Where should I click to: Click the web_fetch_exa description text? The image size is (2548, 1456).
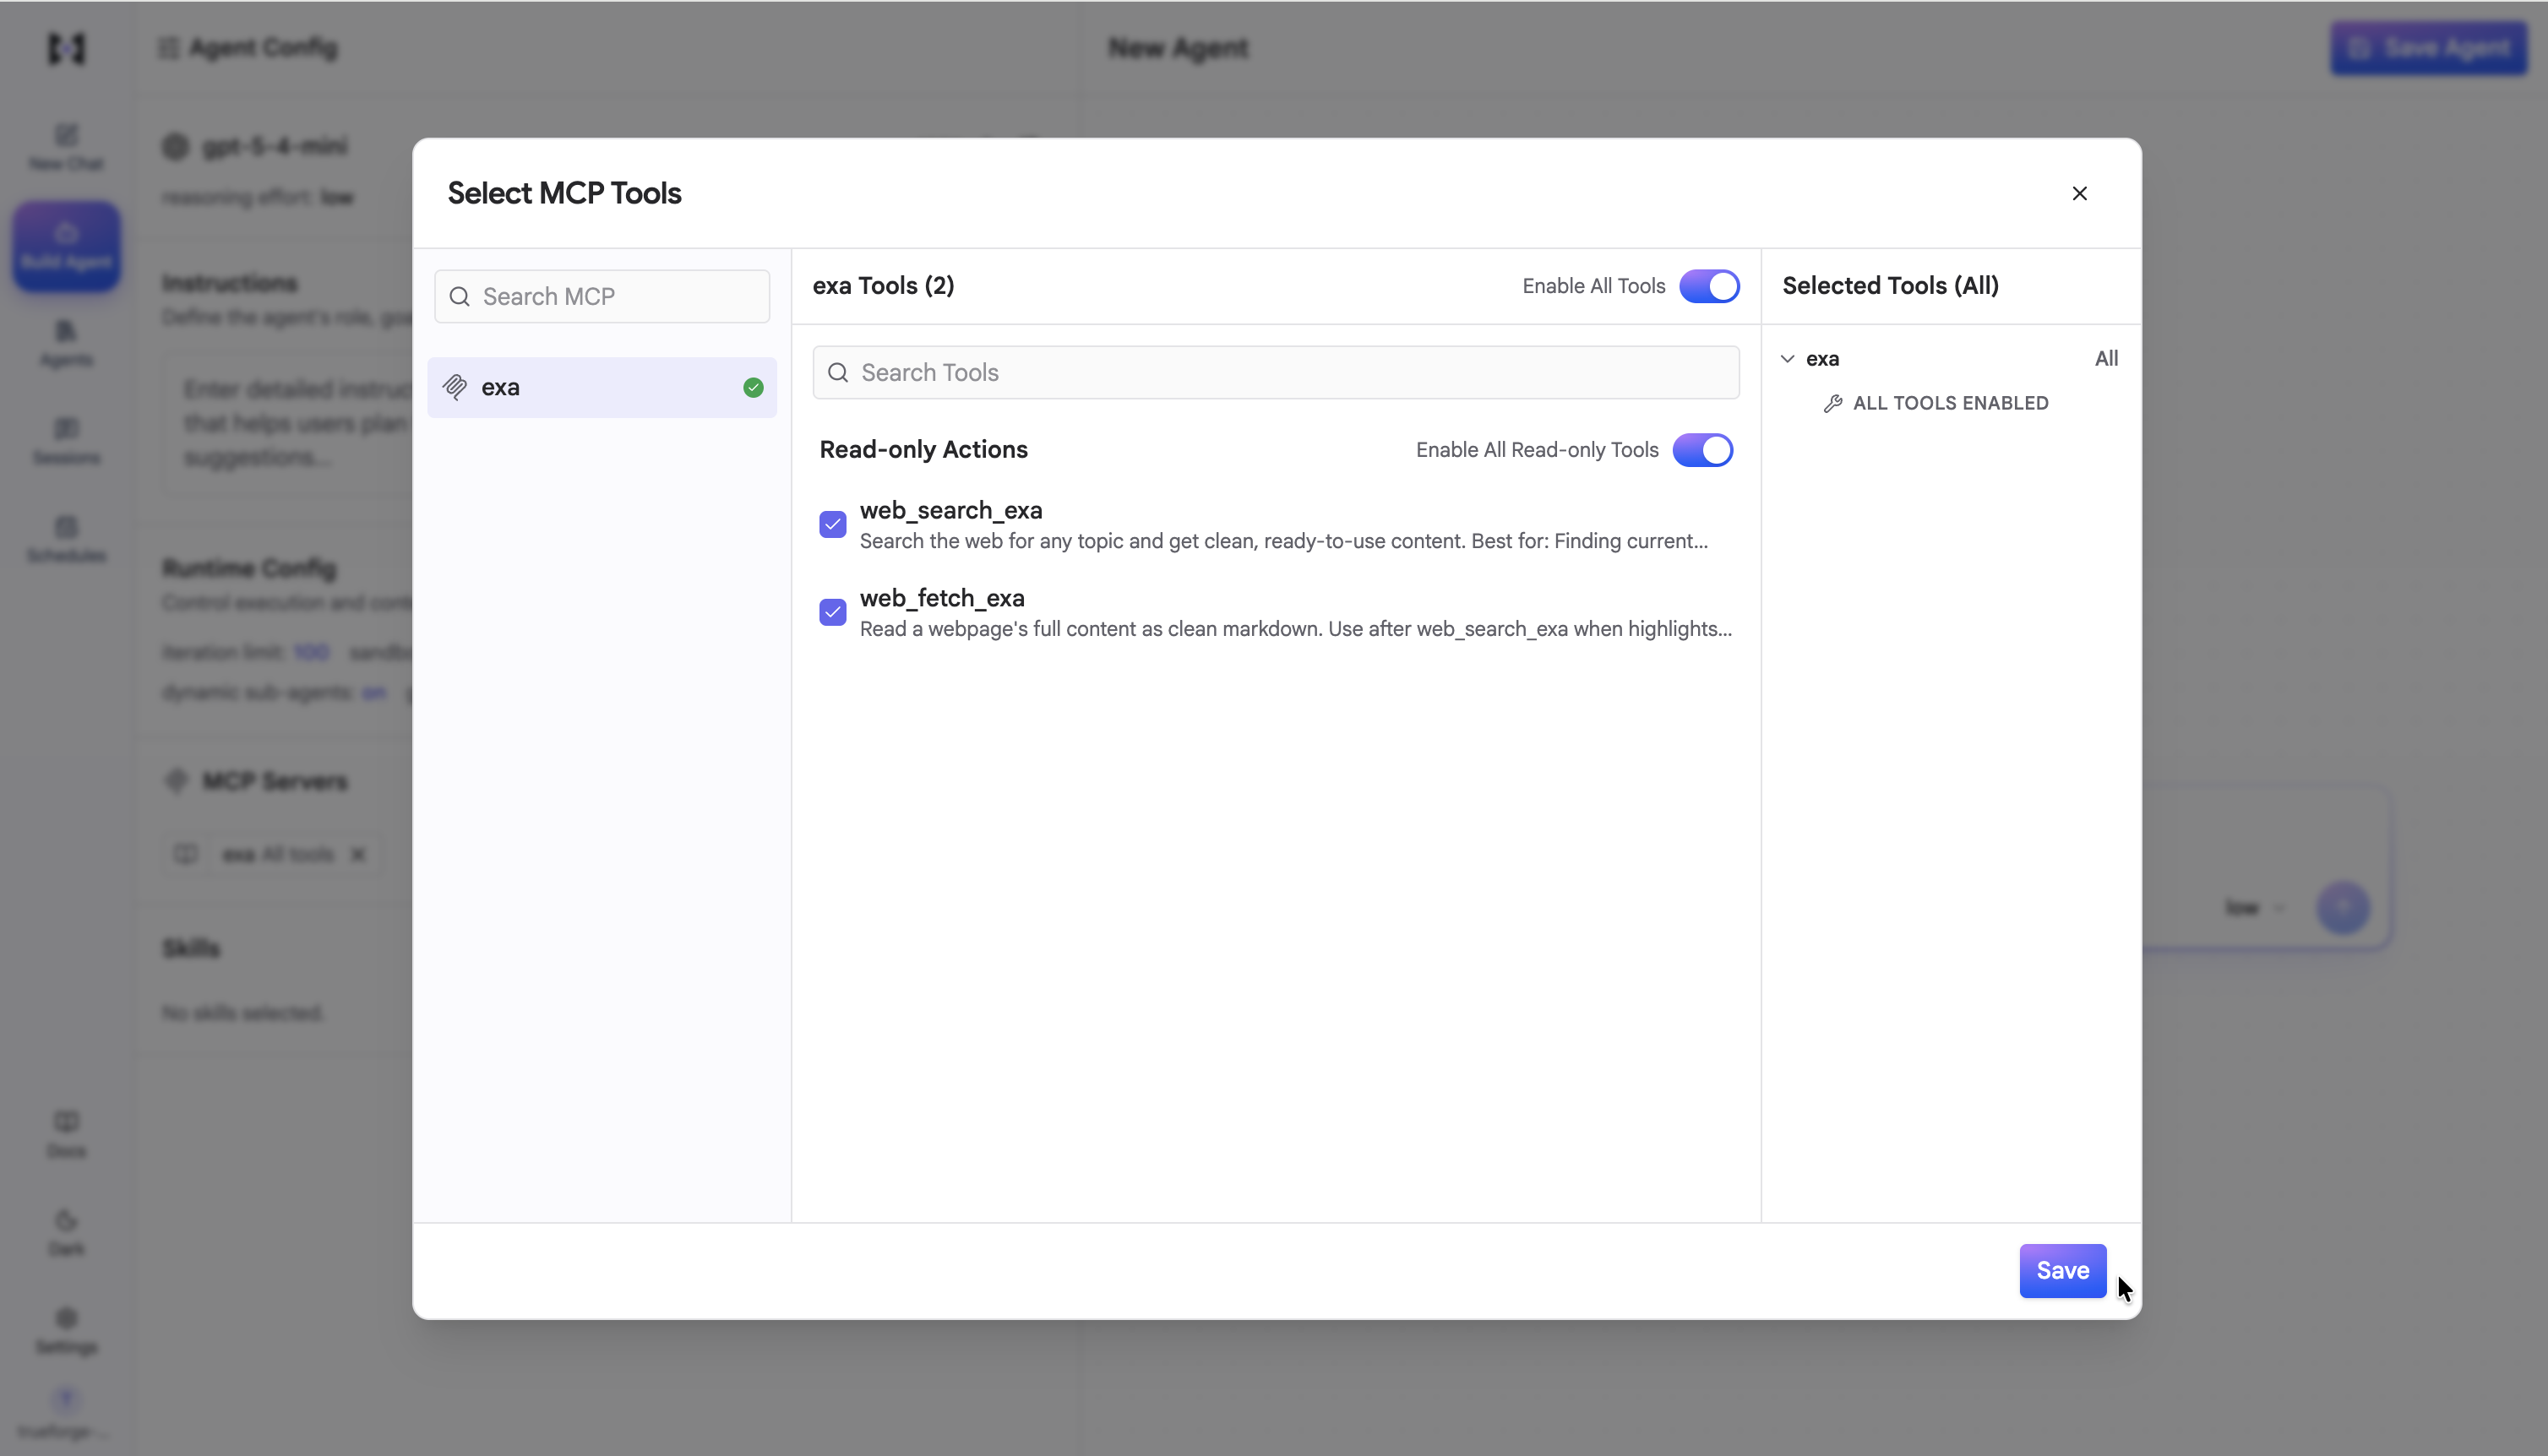click(x=1295, y=629)
